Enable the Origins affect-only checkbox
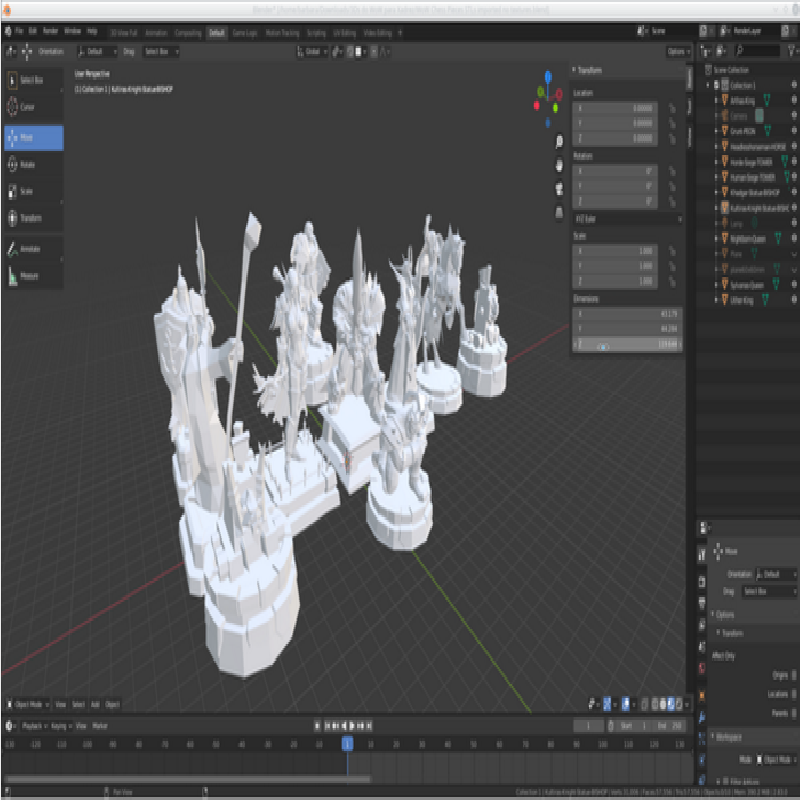 coord(794,675)
